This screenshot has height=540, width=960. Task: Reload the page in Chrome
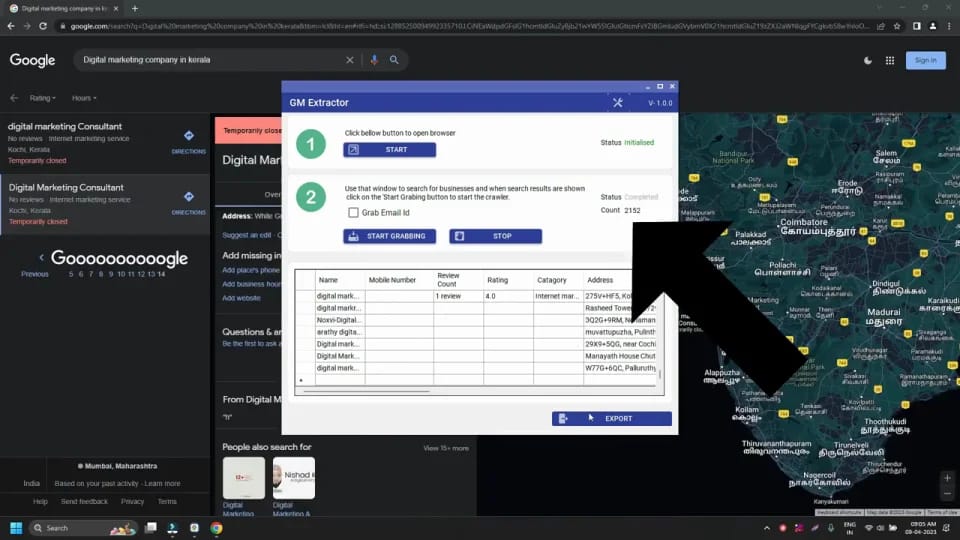43,26
